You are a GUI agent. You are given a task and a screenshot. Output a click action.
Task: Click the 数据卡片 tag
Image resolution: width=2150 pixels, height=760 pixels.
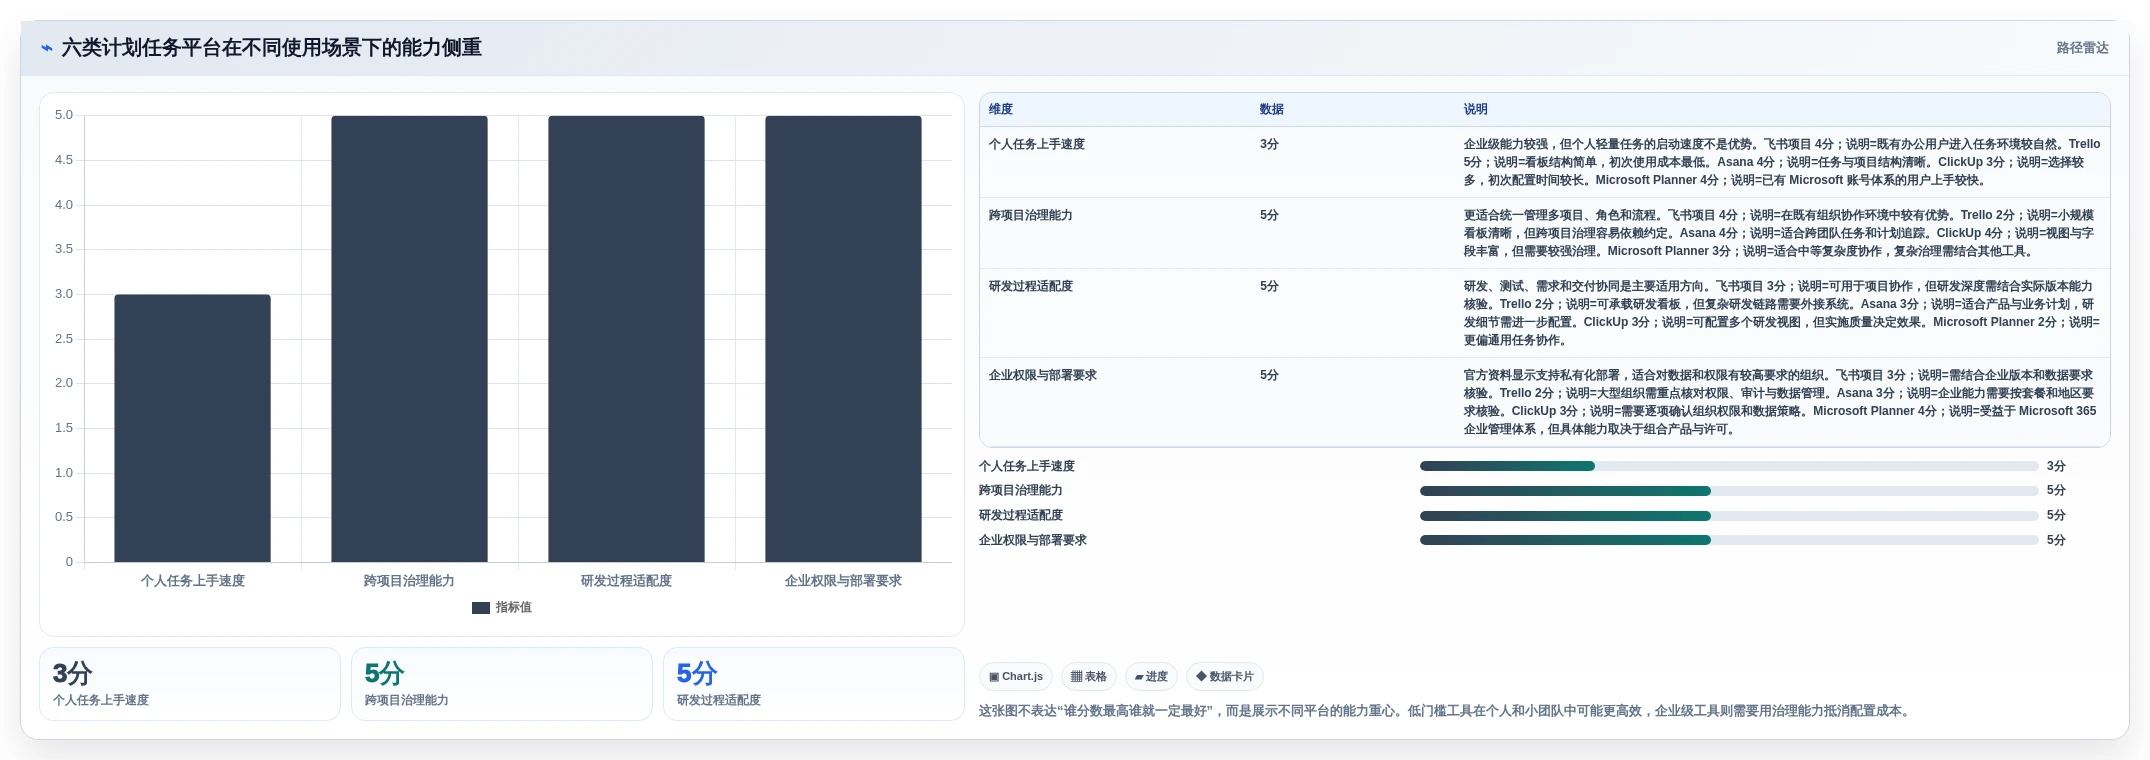(1225, 676)
